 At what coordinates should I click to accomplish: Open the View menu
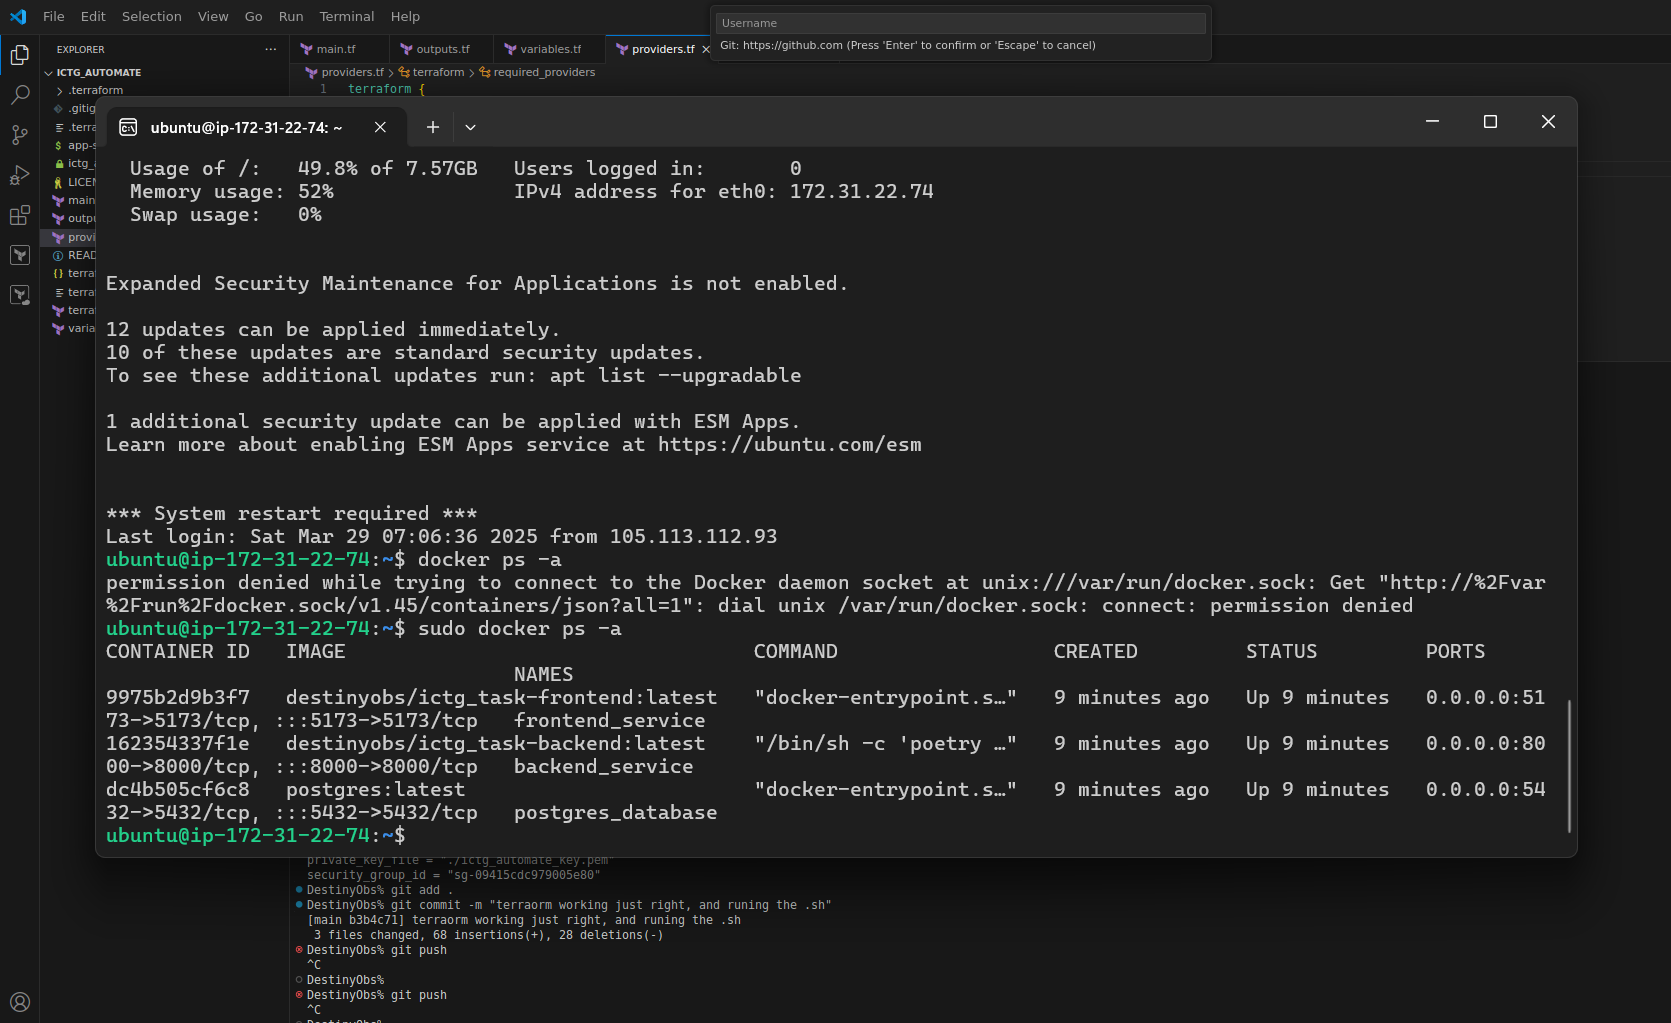point(213,16)
